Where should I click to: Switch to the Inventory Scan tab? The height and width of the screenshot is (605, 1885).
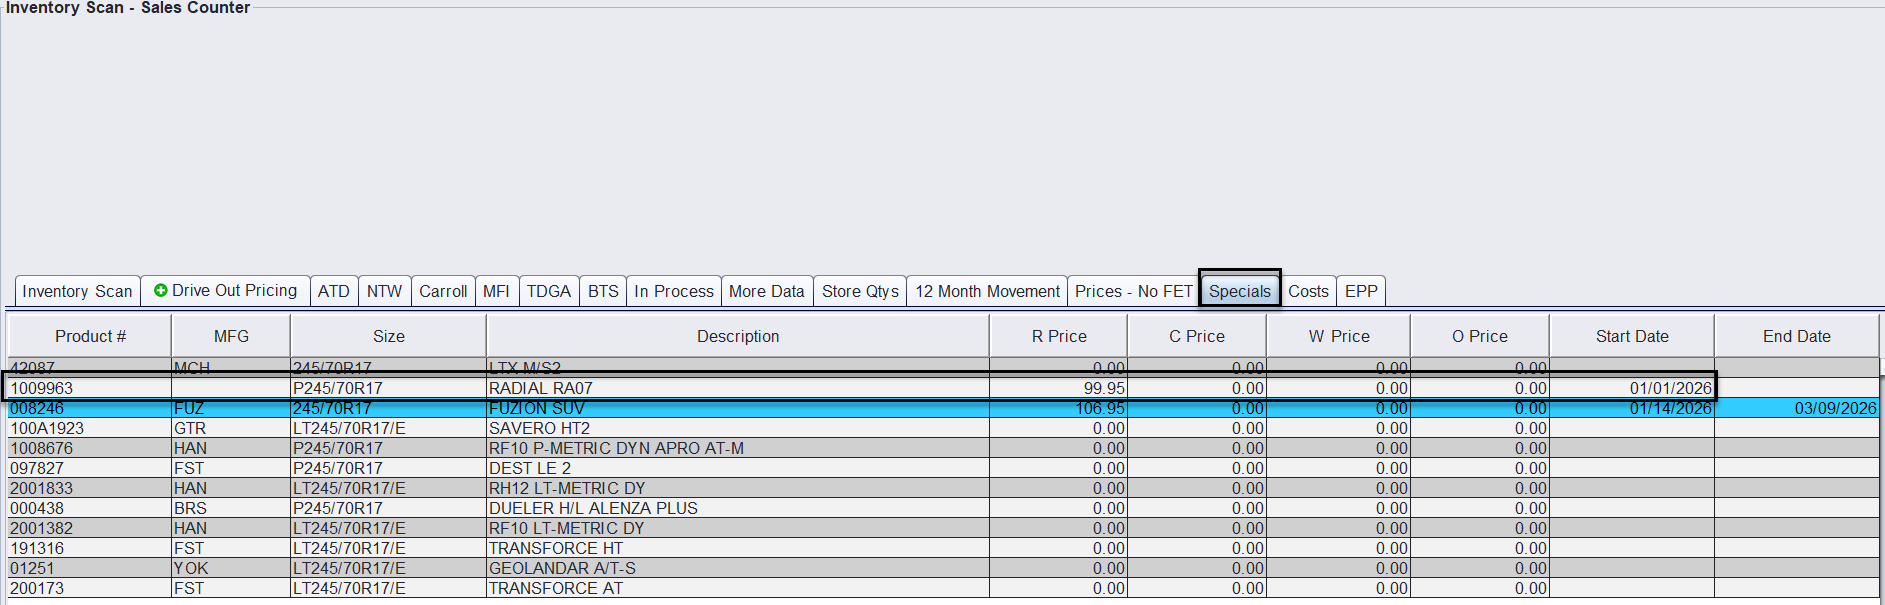tap(77, 291)
